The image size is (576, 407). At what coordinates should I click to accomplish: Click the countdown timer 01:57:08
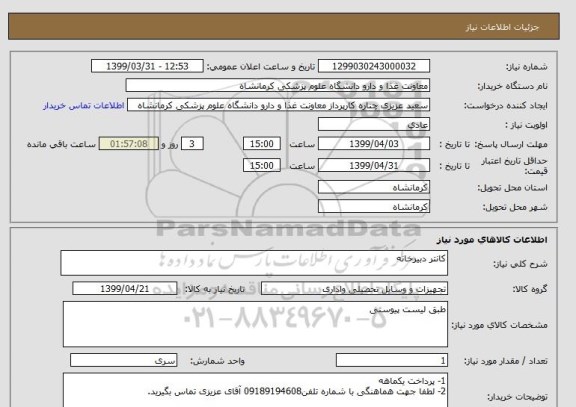(x=129, y=144)
